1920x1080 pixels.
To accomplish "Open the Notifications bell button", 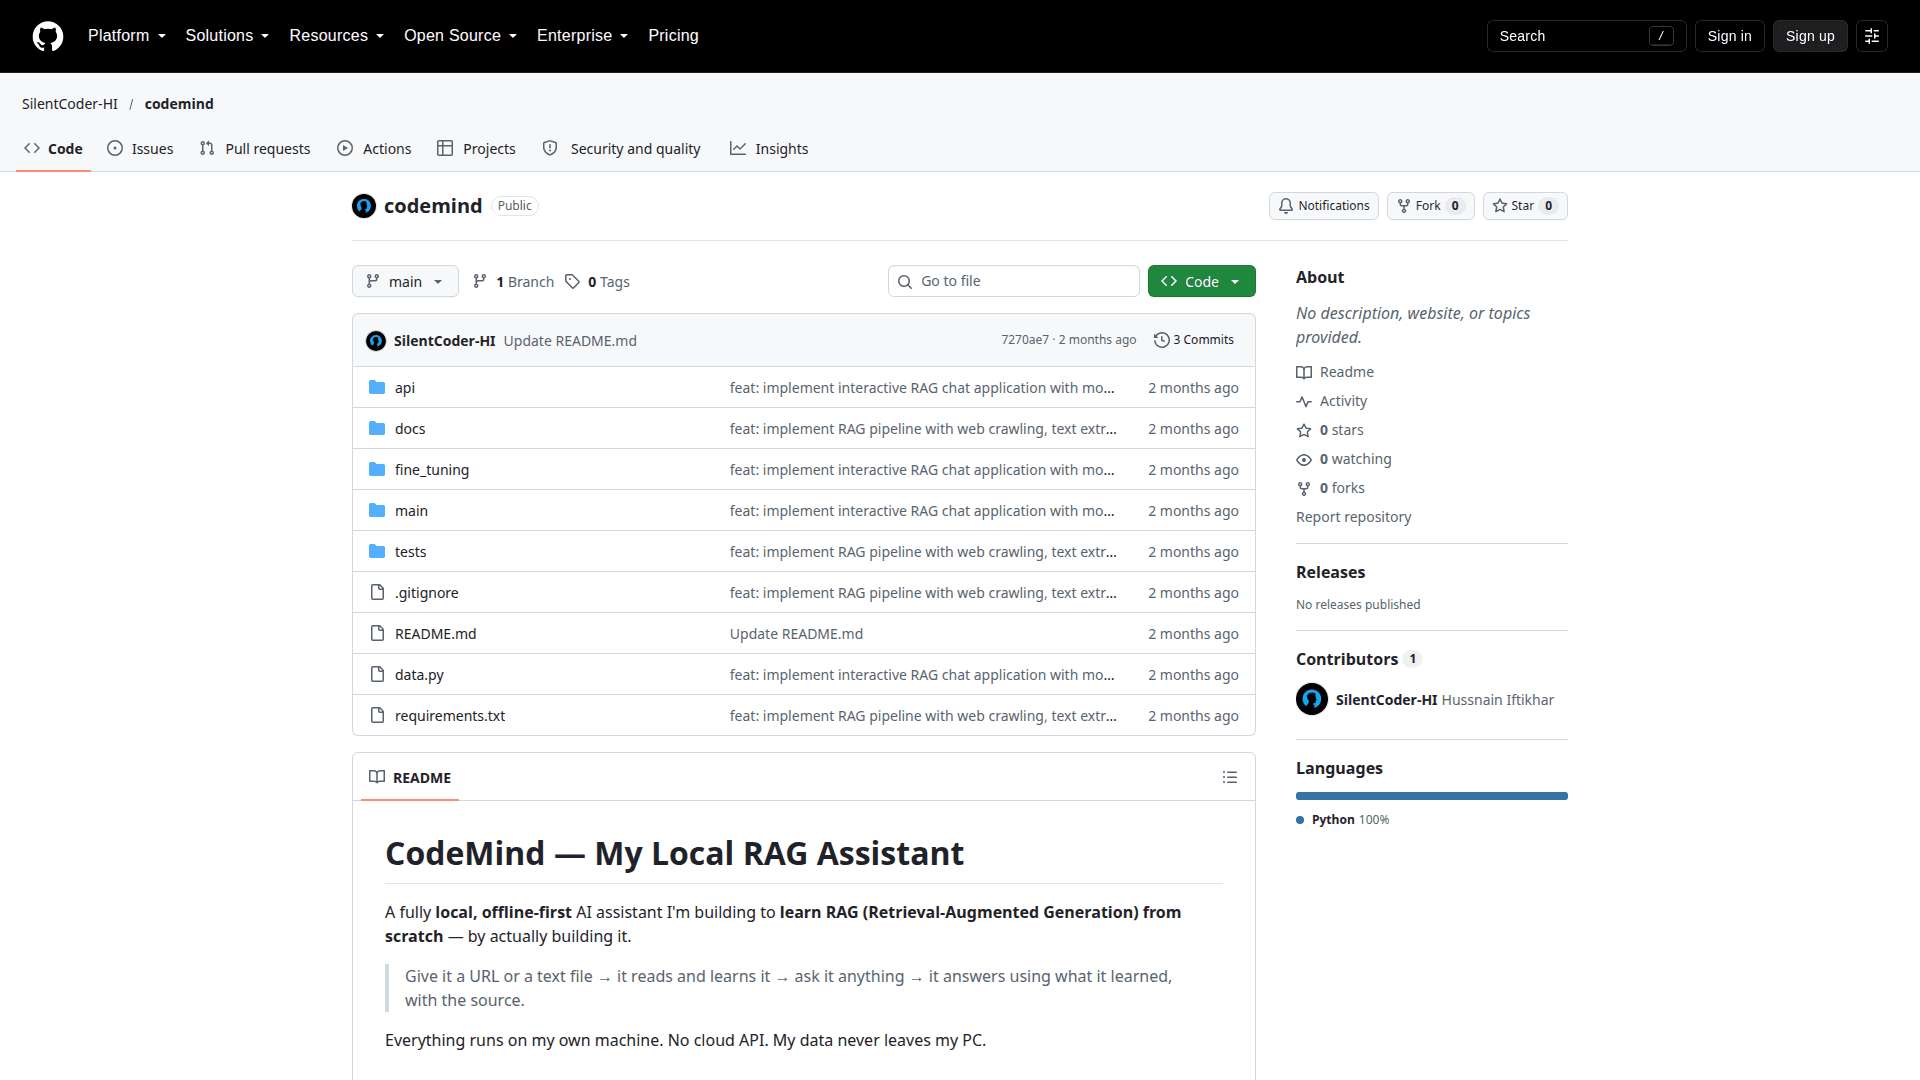I will [x=1324, y=206].
